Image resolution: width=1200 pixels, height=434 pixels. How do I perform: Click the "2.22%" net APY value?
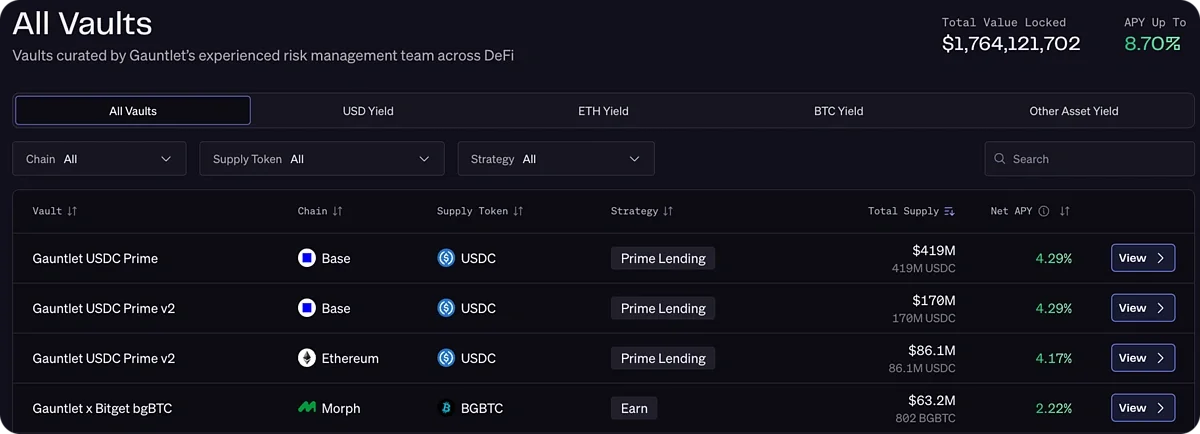tap(1053, 408)
